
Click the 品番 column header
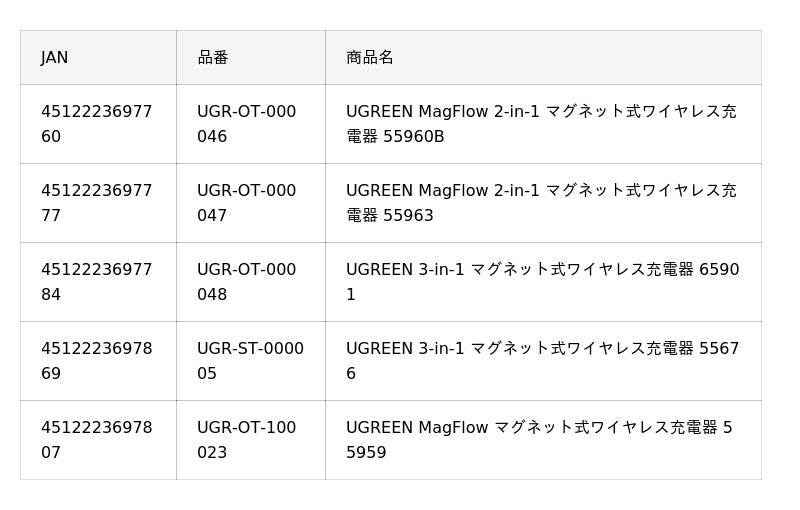point(213,58)
